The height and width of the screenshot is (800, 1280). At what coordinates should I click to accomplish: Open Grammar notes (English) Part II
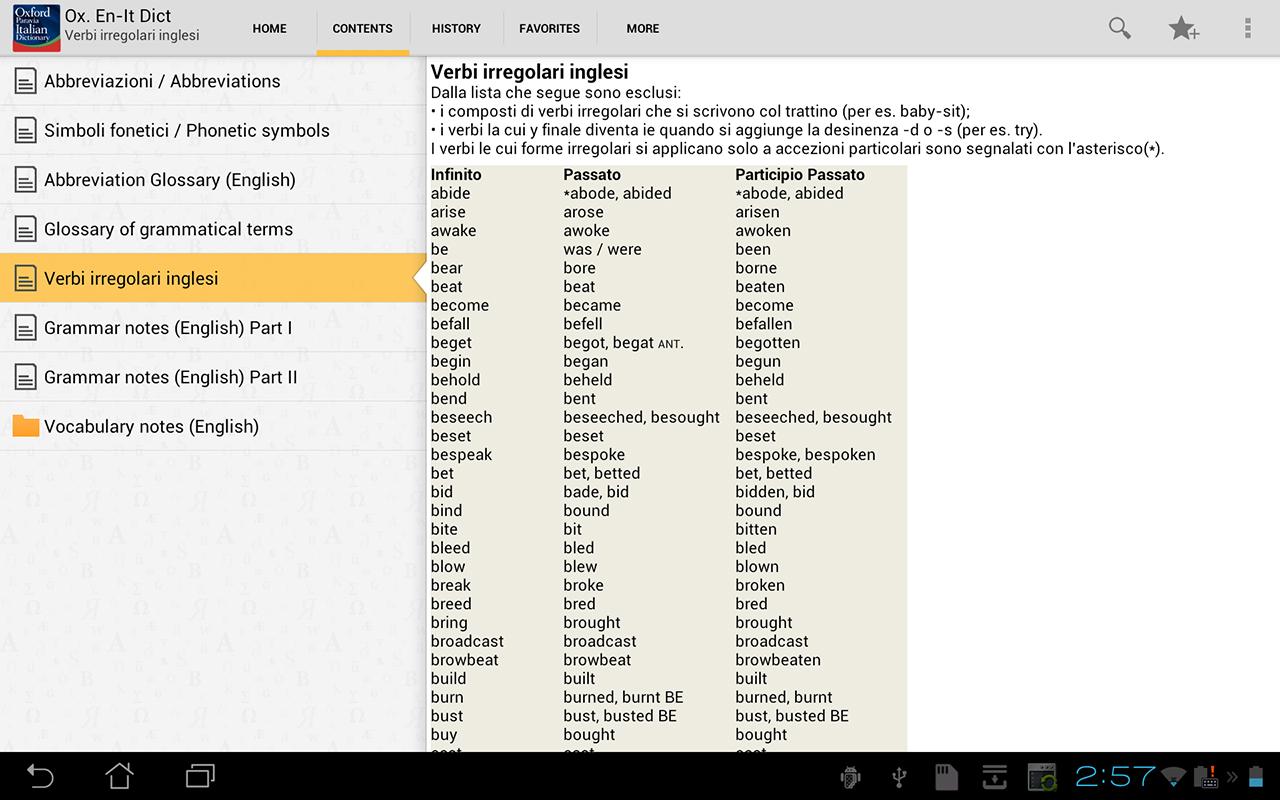[x=213, y=377]
